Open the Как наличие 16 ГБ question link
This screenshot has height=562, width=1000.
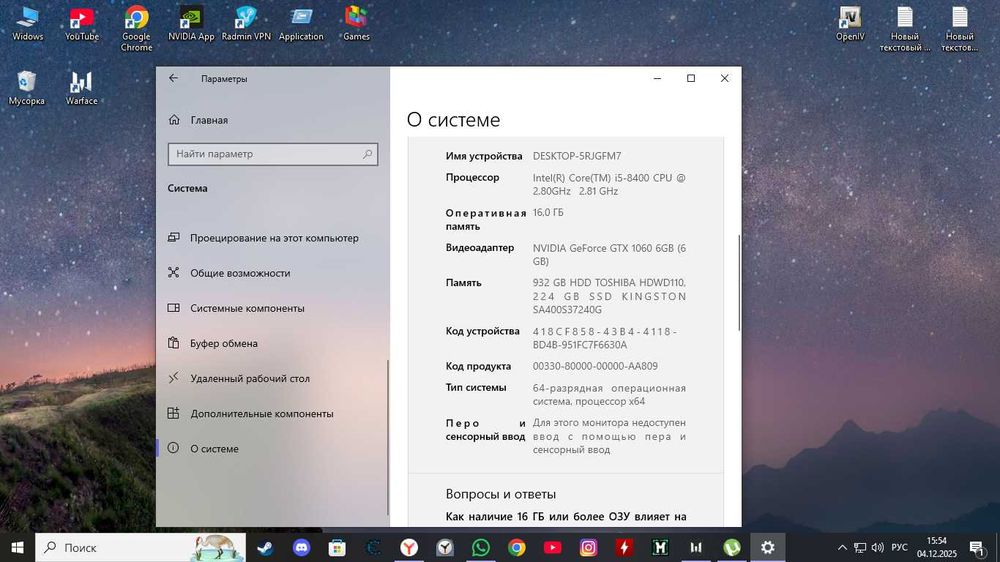(x=566, y=517)
